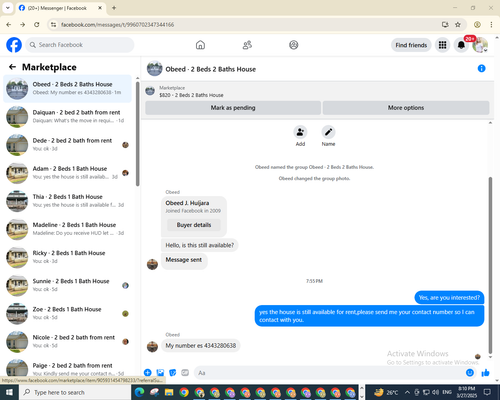Edit the chat Name with the pencil icon
The height and width of the screenshot is (400, 500).
click(328, 132)
